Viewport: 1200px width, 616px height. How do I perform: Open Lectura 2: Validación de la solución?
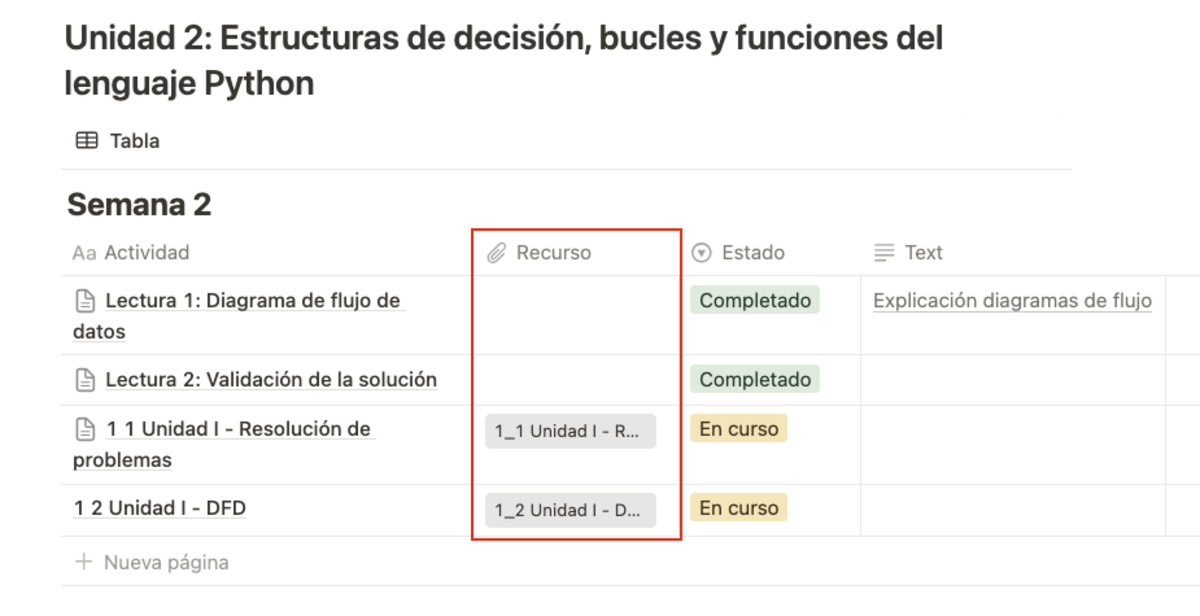(271, 380)
